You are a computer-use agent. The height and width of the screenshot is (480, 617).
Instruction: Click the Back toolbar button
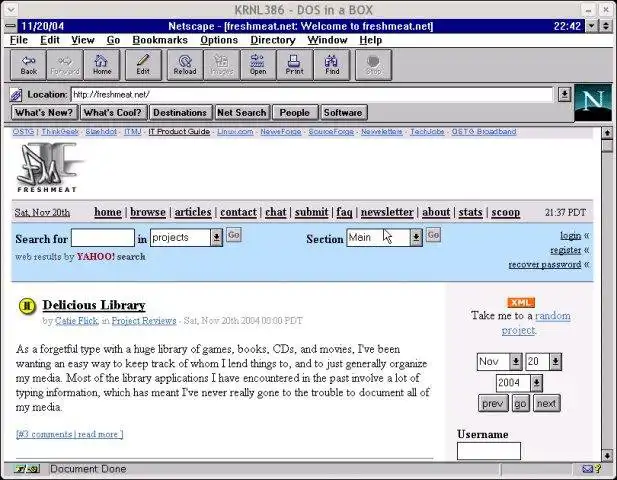coord(28,65)
